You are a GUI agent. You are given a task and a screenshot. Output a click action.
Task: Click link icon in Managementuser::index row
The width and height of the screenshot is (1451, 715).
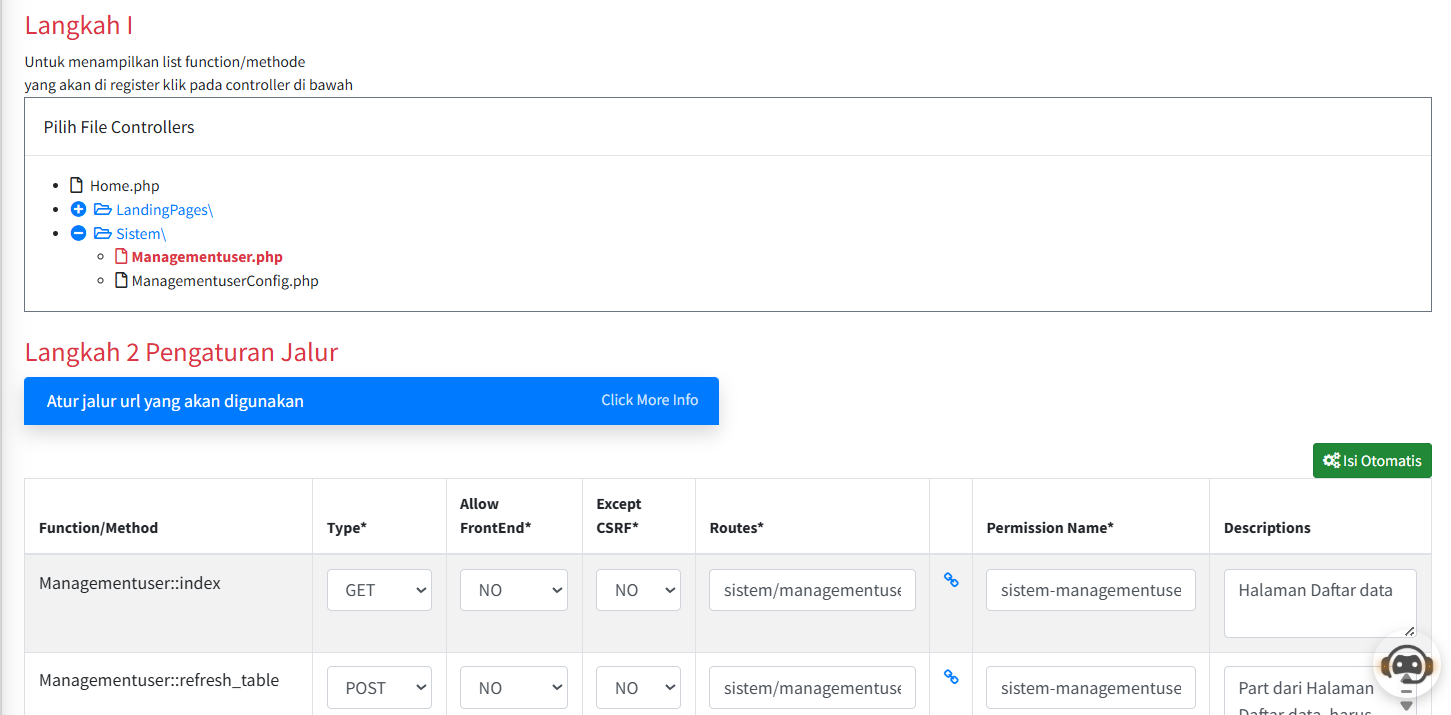951,579
